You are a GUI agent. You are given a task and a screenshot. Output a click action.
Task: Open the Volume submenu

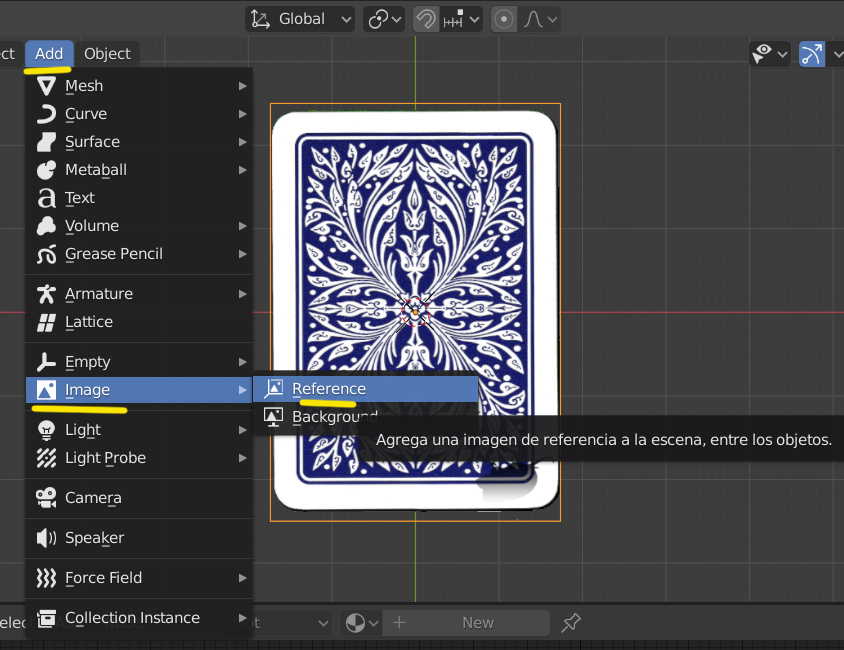pyautogui.click(x=139, y=226)
